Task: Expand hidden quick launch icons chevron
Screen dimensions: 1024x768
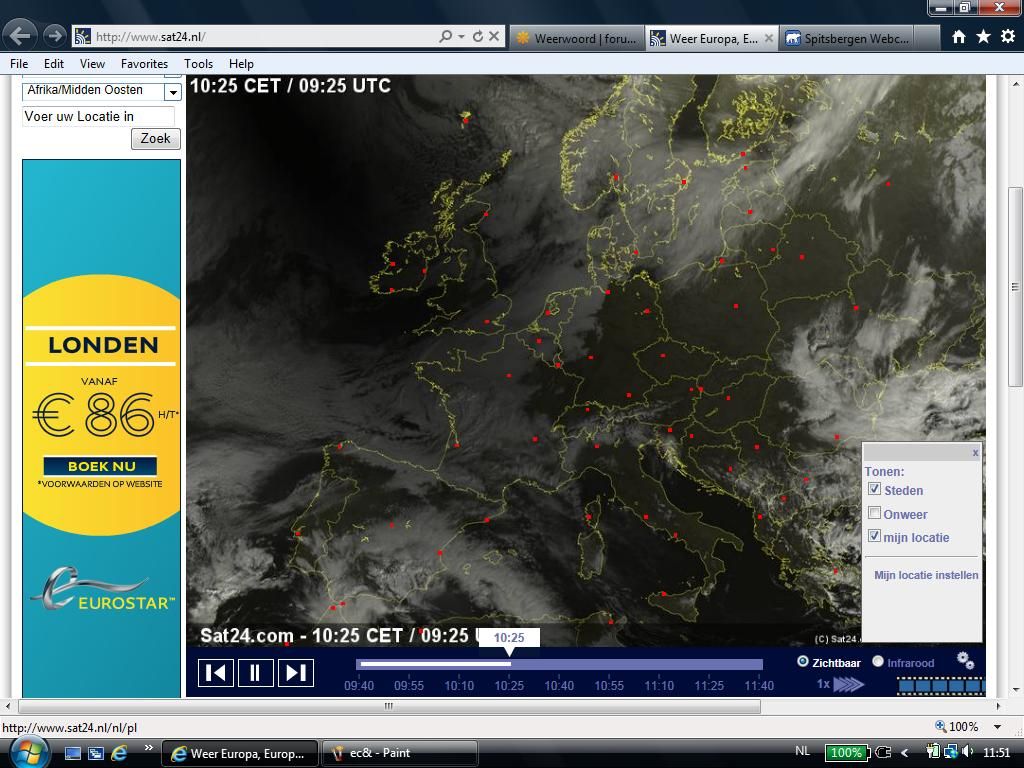Action: coord(149,748)
